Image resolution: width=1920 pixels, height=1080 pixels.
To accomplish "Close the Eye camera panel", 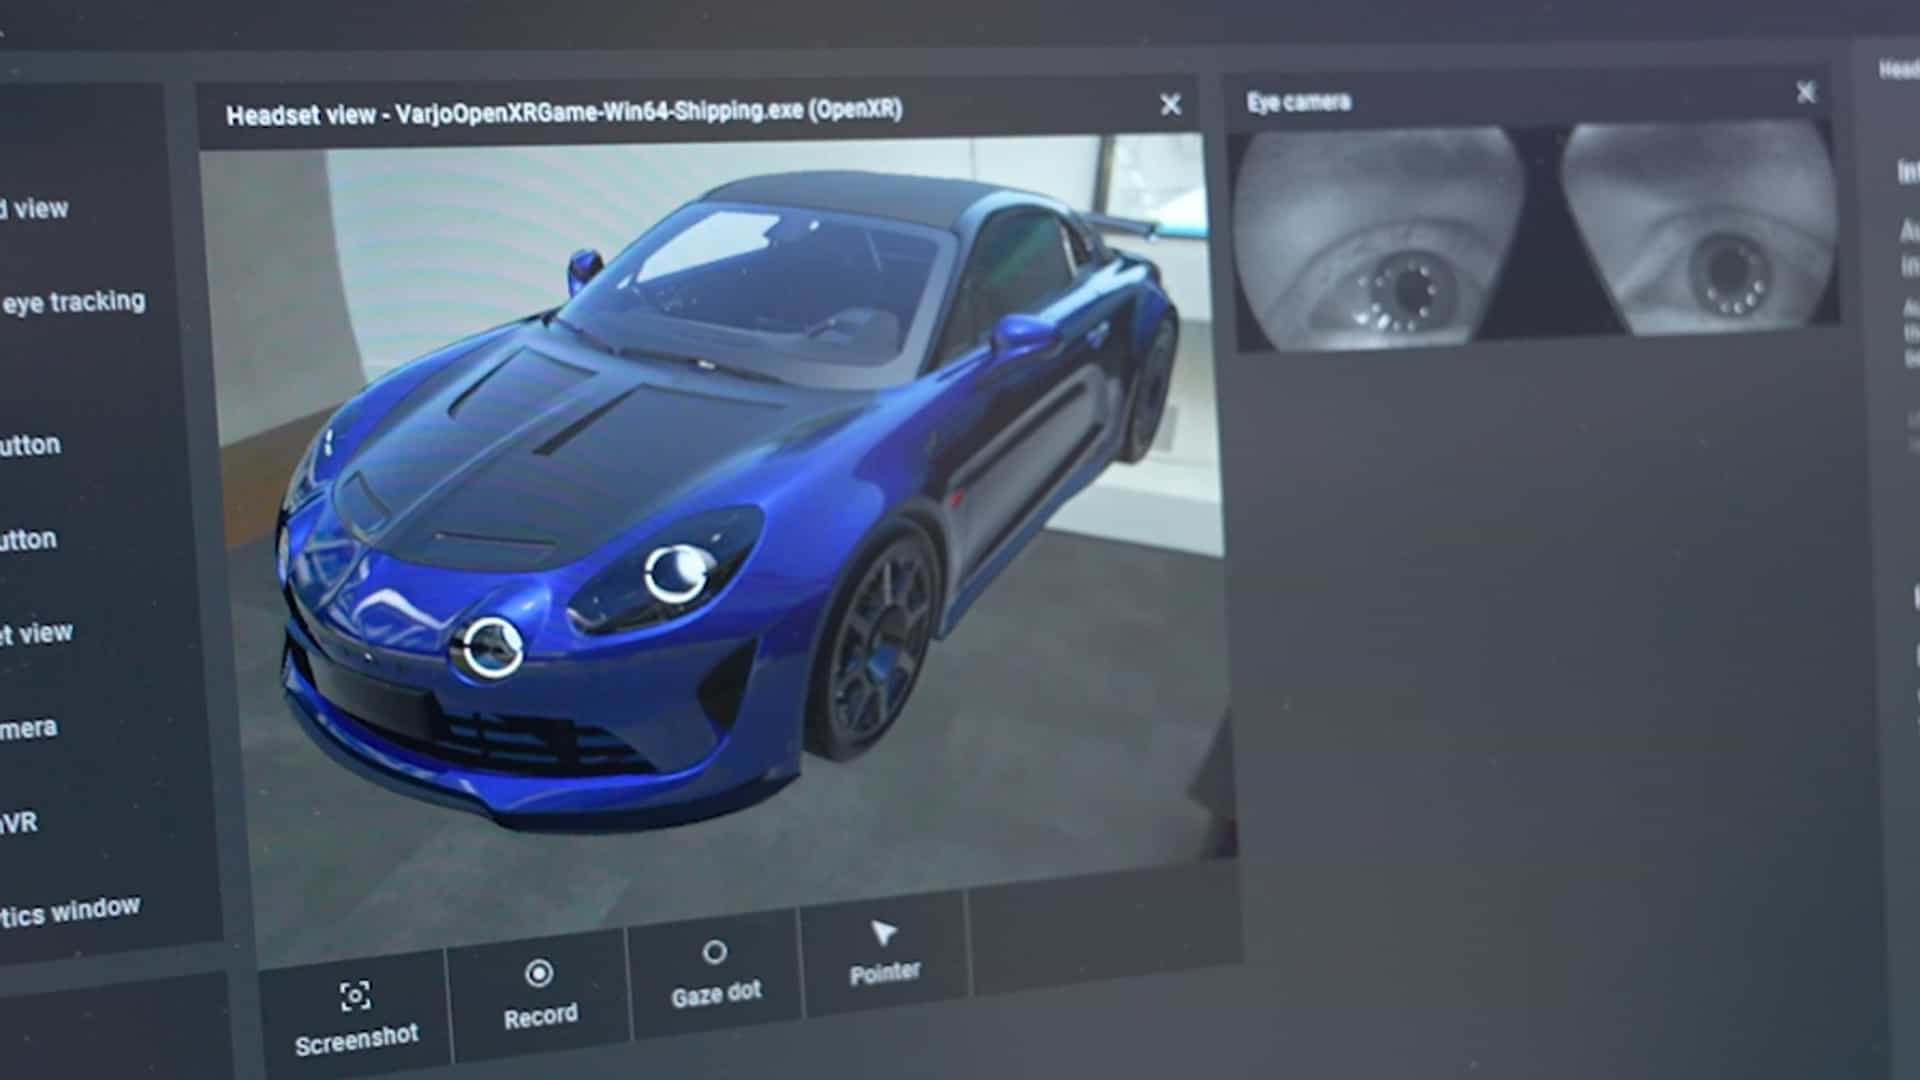I will click(1805, 92).
